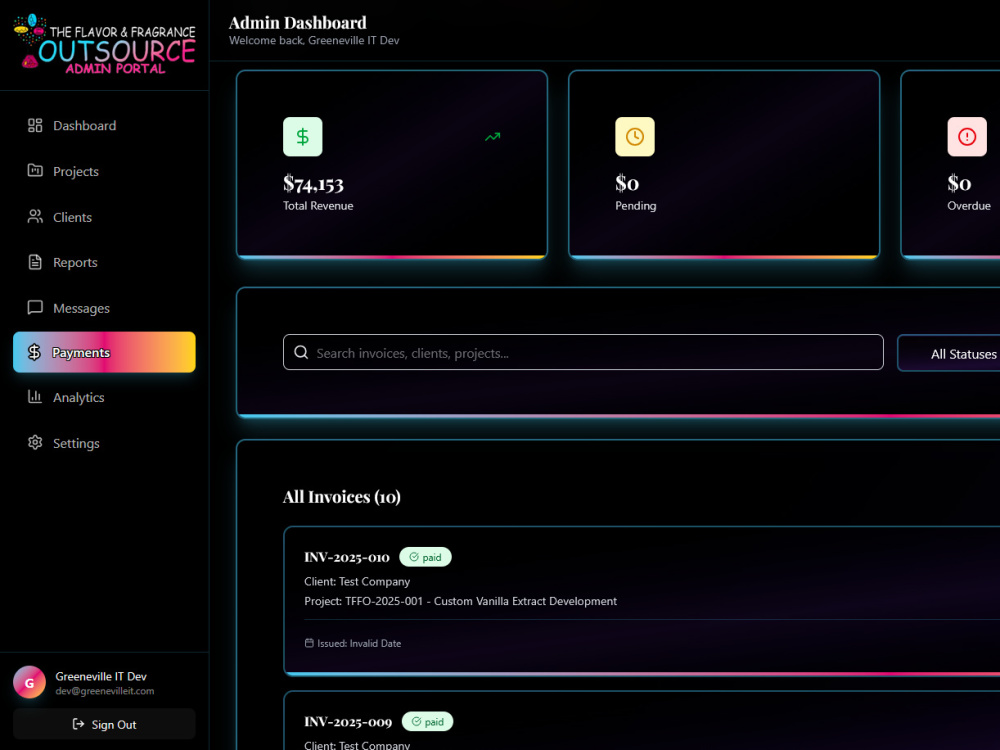Click the $74,153 Total Revenue value
Screen dimensions: 1000x750
pyautogui.click(x=313, y=184)
